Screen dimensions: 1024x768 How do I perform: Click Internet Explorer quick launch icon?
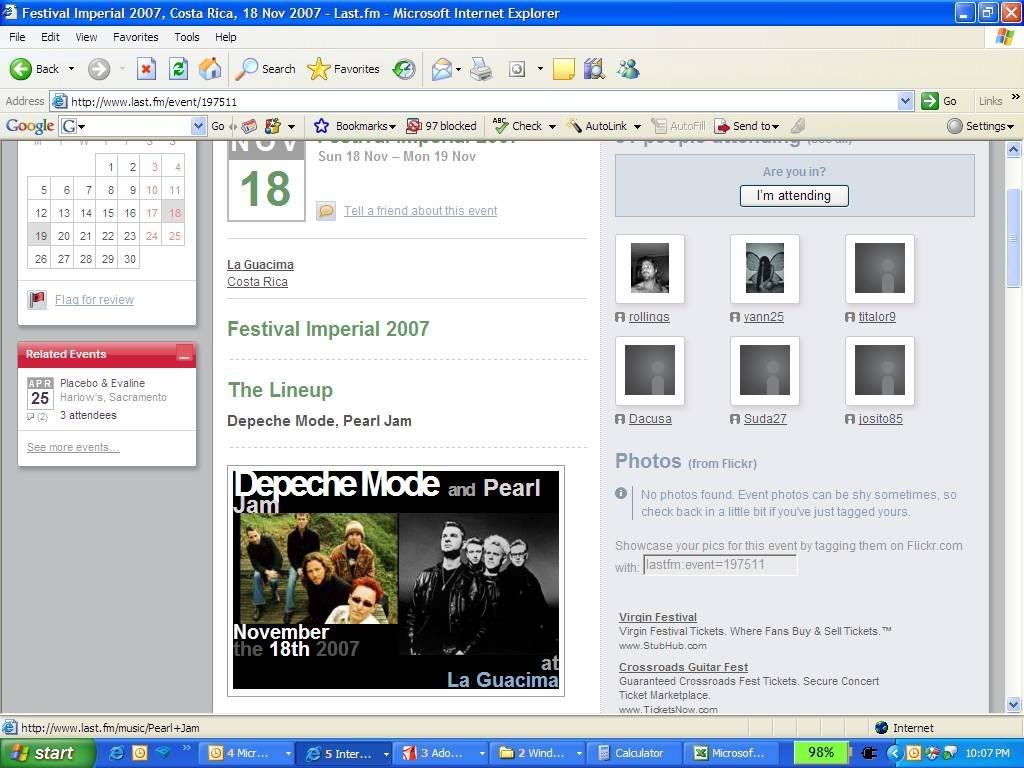point(117,753)
